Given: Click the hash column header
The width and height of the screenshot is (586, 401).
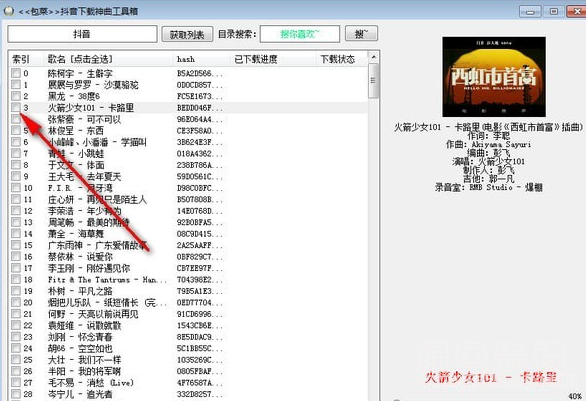Looking at the screenshot, I should [x=202, y=59].
